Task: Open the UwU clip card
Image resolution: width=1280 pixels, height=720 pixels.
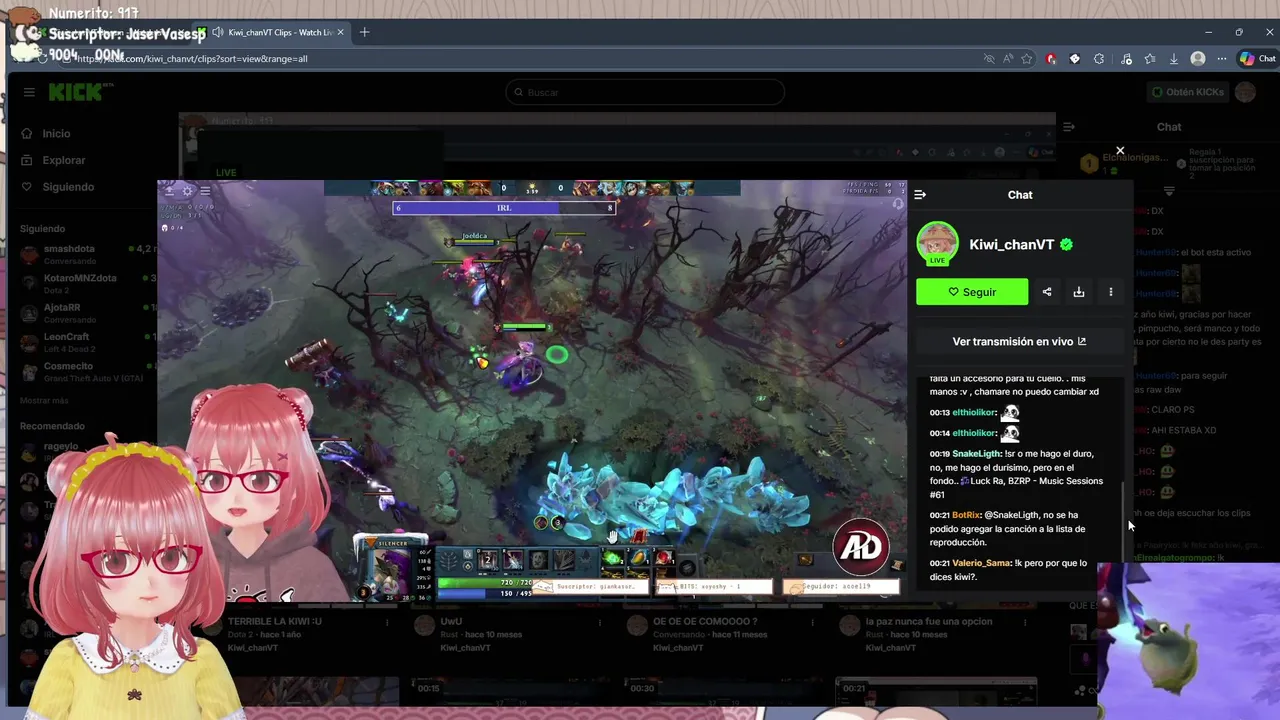Action: pyautogui.click(x=451, y=622)
